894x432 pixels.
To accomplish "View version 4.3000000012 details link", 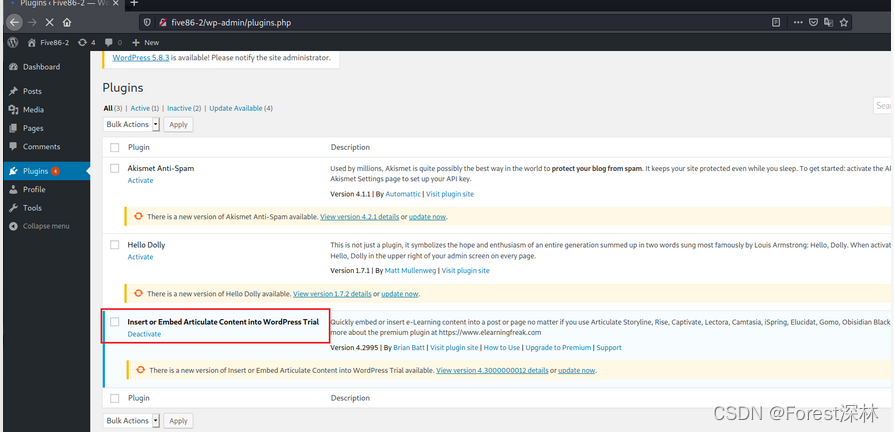I will pos(492,370).
